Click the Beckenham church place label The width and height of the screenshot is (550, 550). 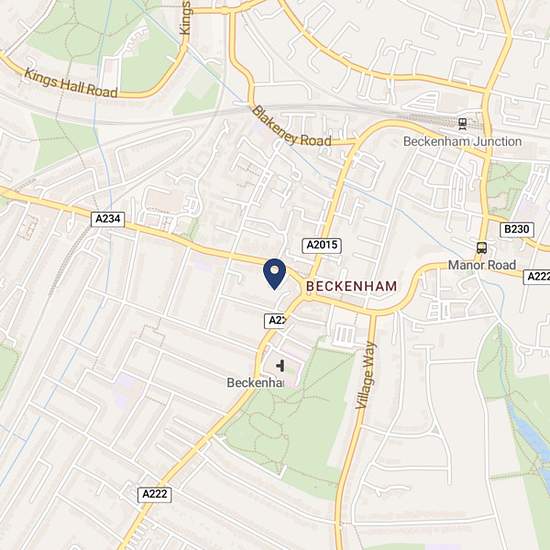255,383
